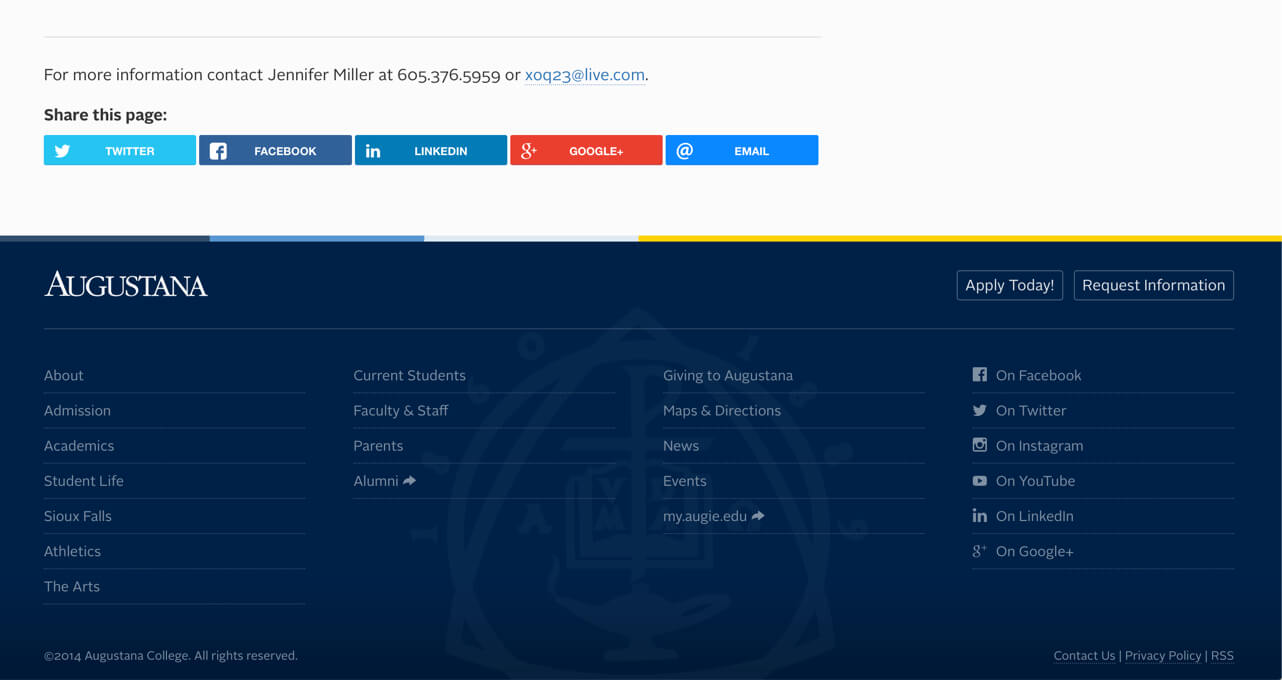Click the Apply Today! button
This screenshot has width=1282, height=680.
1010,285
